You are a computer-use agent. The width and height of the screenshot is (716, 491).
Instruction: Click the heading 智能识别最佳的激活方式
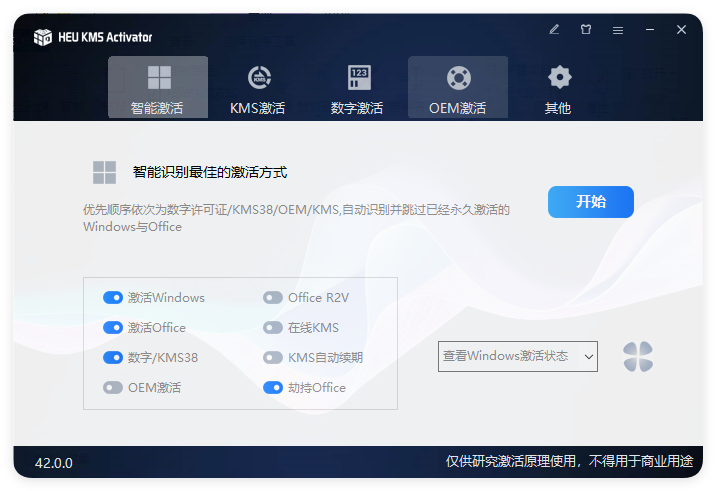coord(210,172)
